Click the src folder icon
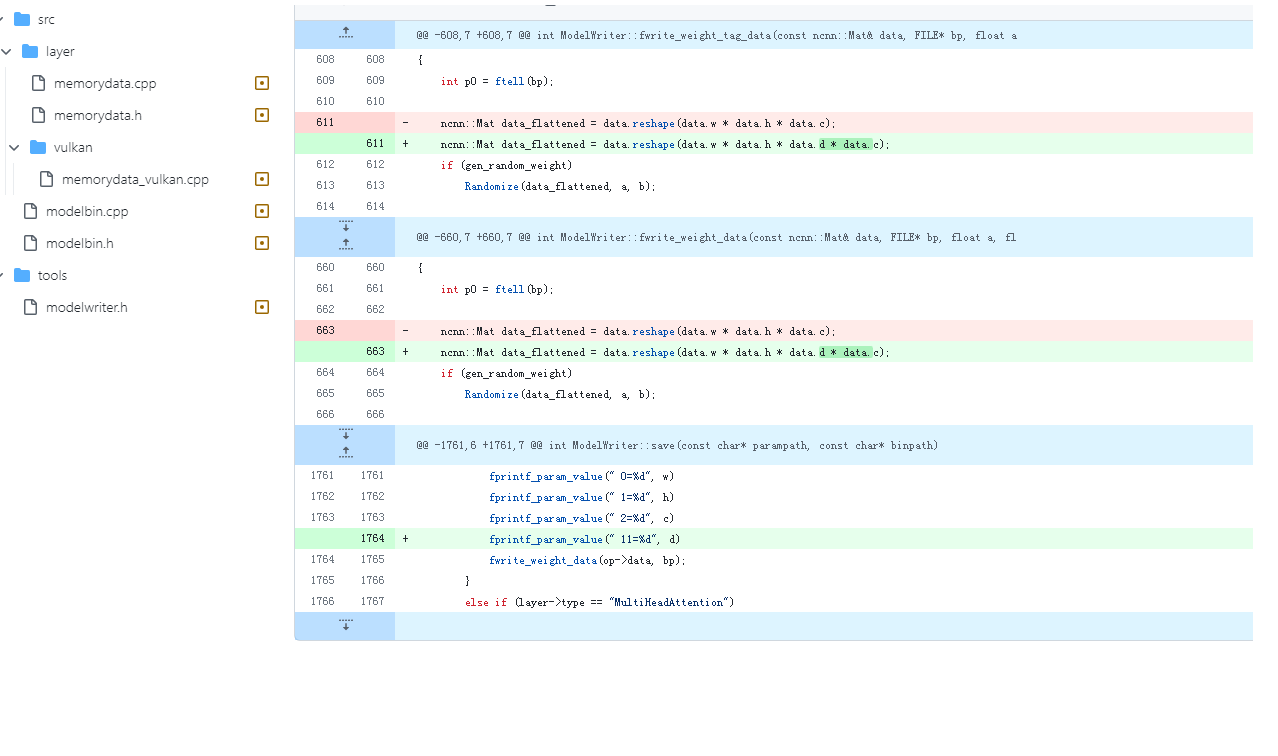 22,19
